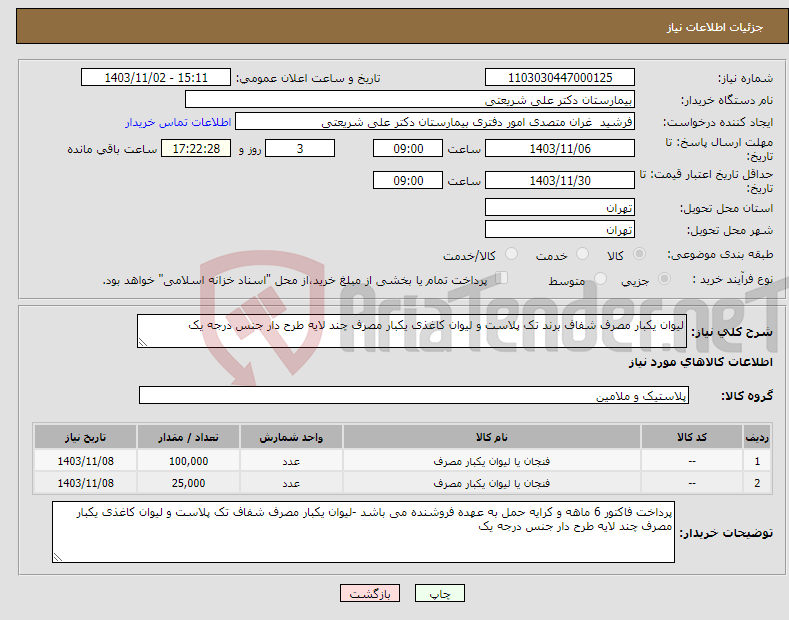Click the توضیحات خریدار notes textarea
This screenshot has height=620, width=789.
click(x=363, y=532)
